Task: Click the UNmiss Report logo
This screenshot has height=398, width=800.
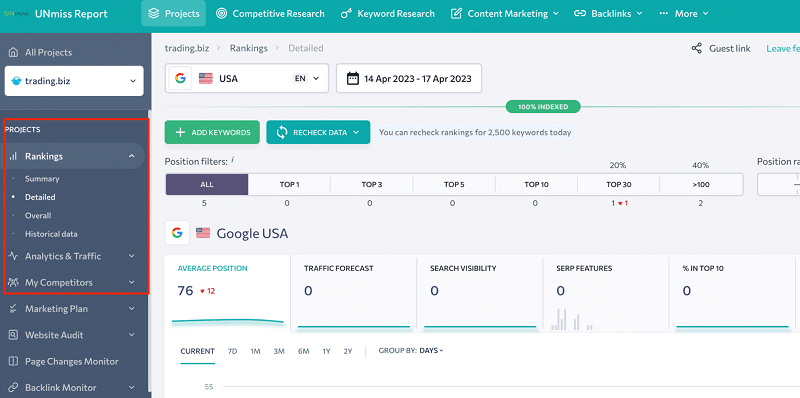Action: (56, 14)
